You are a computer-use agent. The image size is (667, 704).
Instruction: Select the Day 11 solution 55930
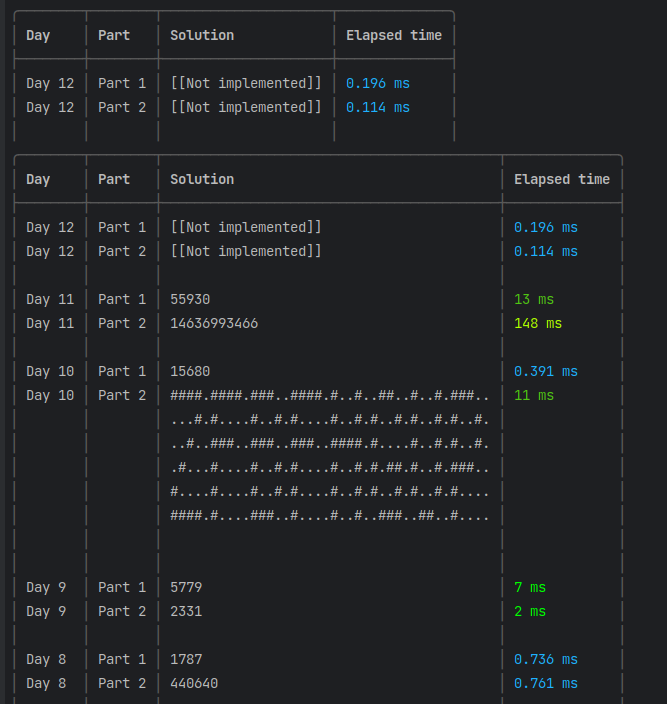click(190, 299)
